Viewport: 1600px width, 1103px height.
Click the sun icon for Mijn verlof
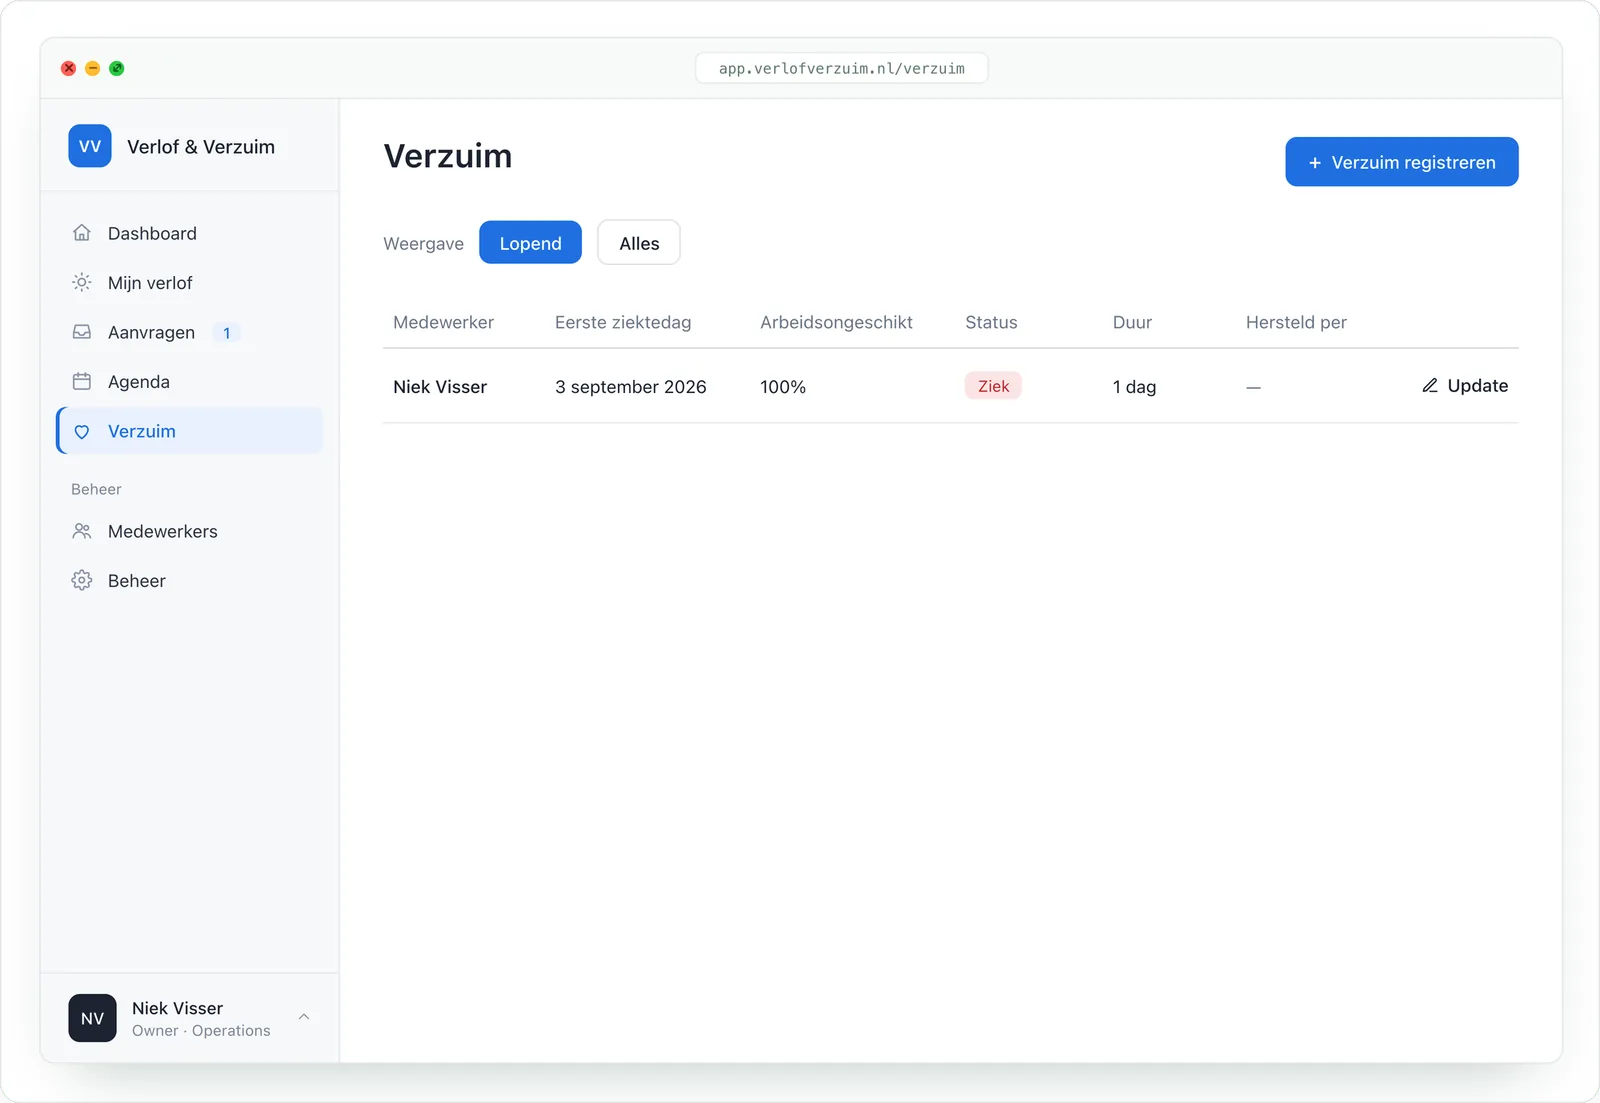coord(82,283)
